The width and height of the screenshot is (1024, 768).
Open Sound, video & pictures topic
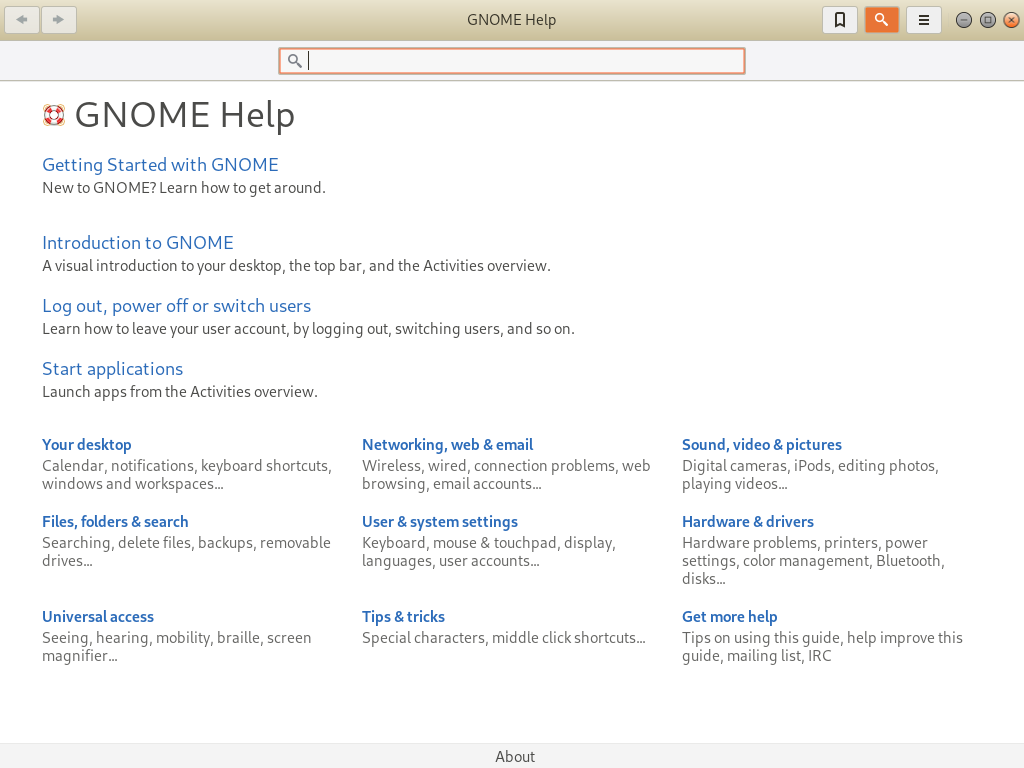click(761, 445)
